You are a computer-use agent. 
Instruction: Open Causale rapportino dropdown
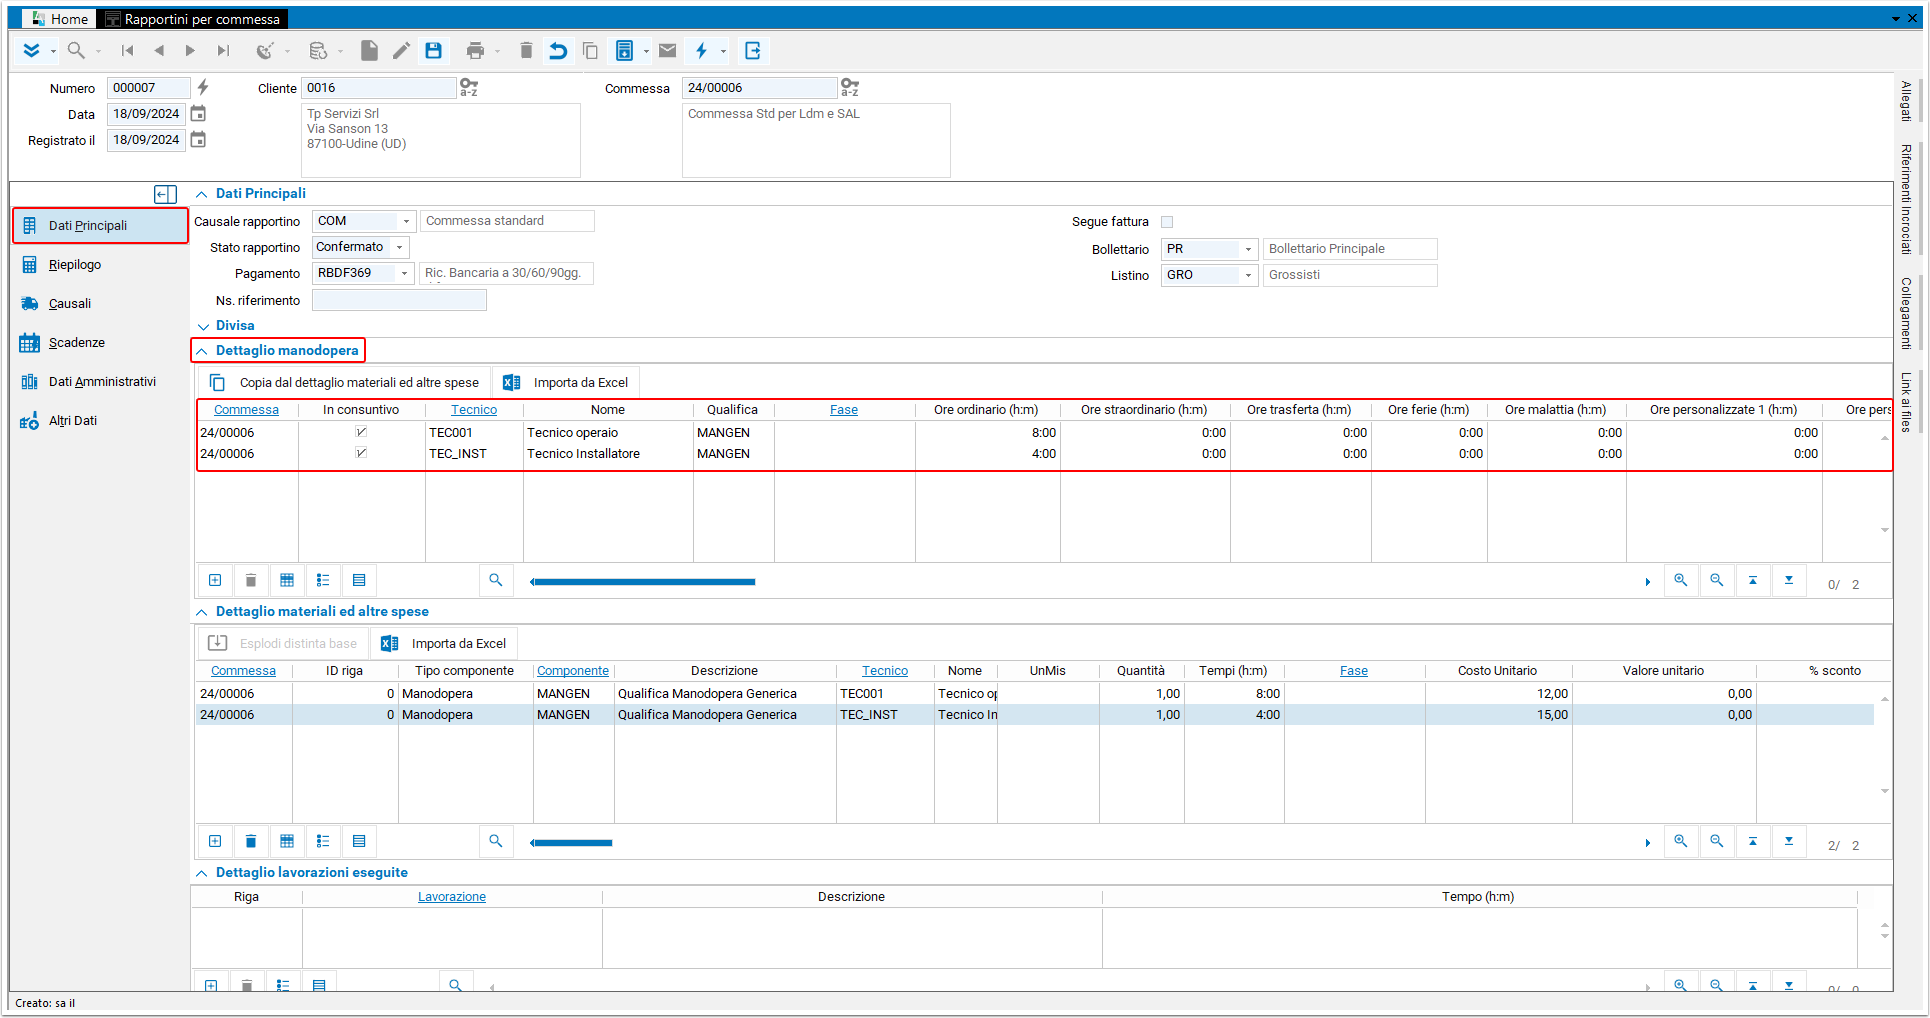[406, 221]
